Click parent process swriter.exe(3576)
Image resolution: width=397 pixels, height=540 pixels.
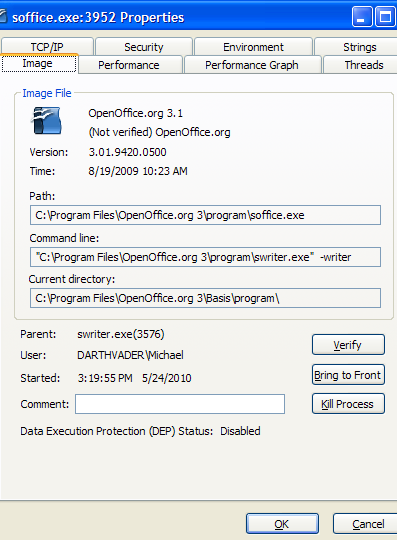[121, 334]
